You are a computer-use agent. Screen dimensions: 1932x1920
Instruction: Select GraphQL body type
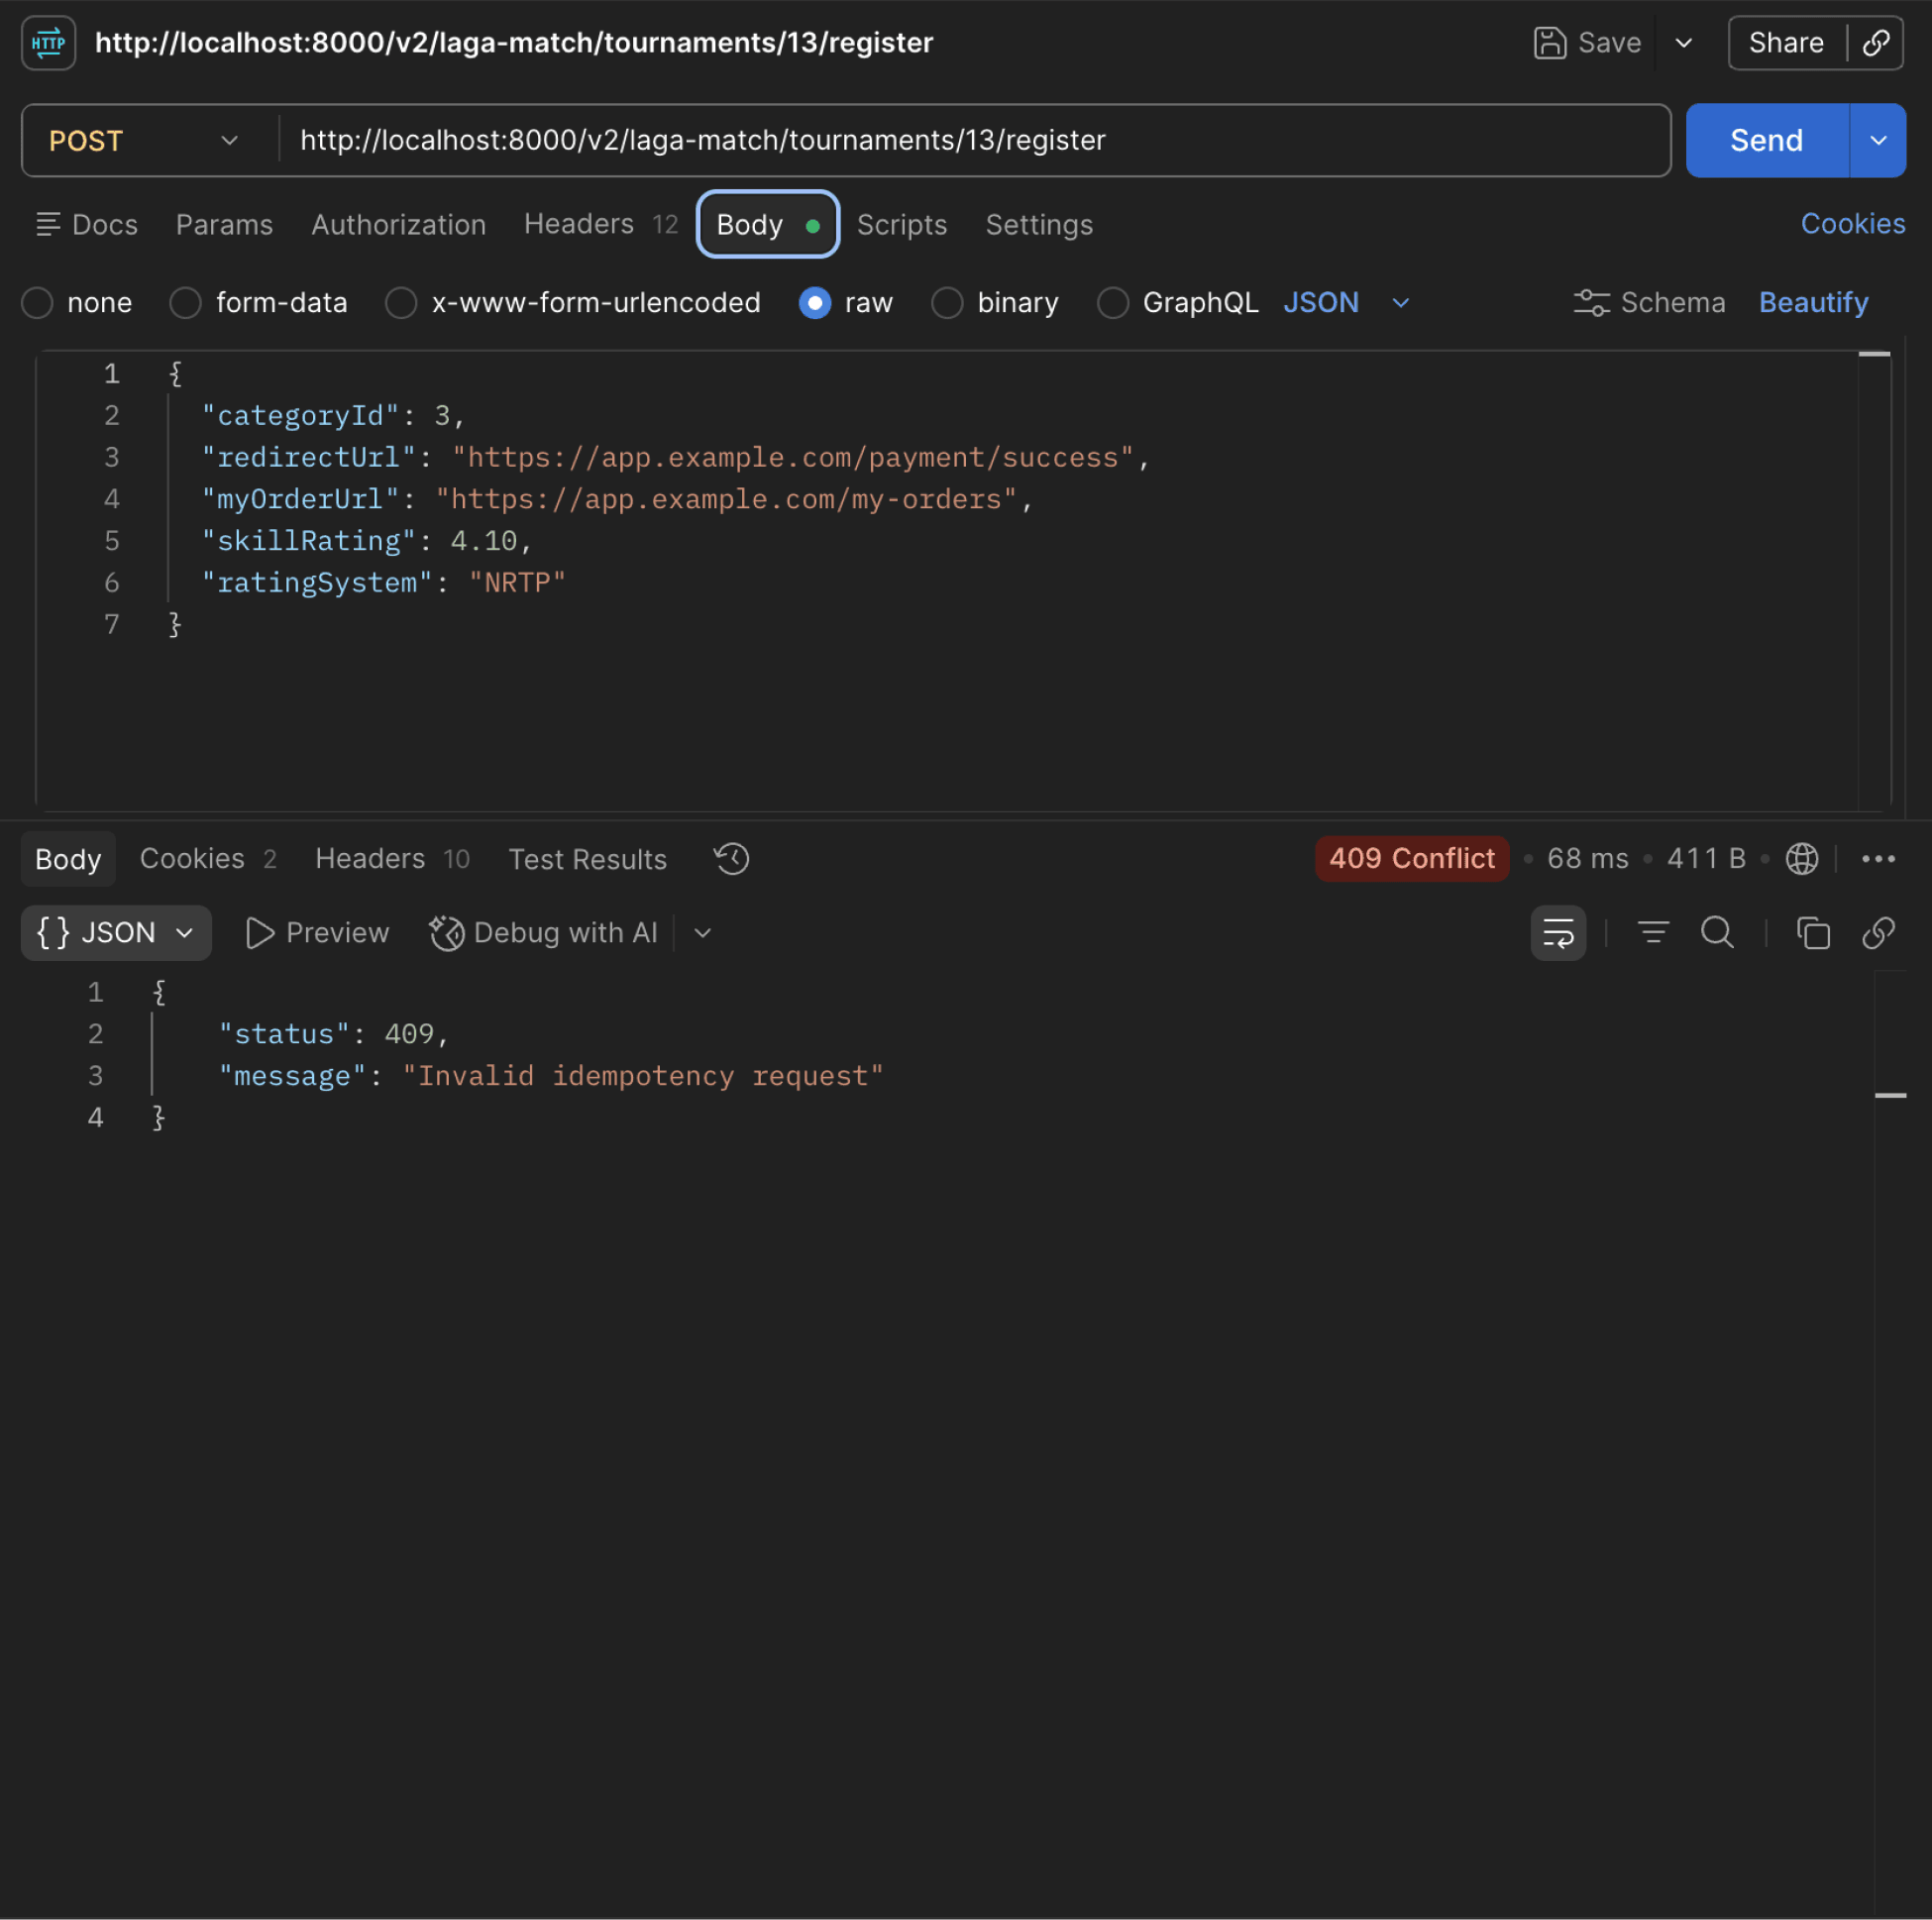point(1112,302)
